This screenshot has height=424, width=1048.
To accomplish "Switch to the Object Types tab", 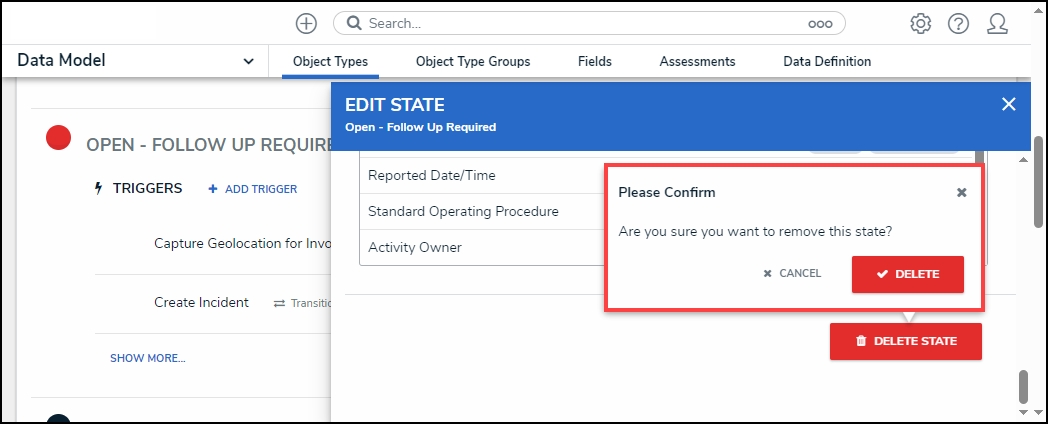I will coord(330,62).
